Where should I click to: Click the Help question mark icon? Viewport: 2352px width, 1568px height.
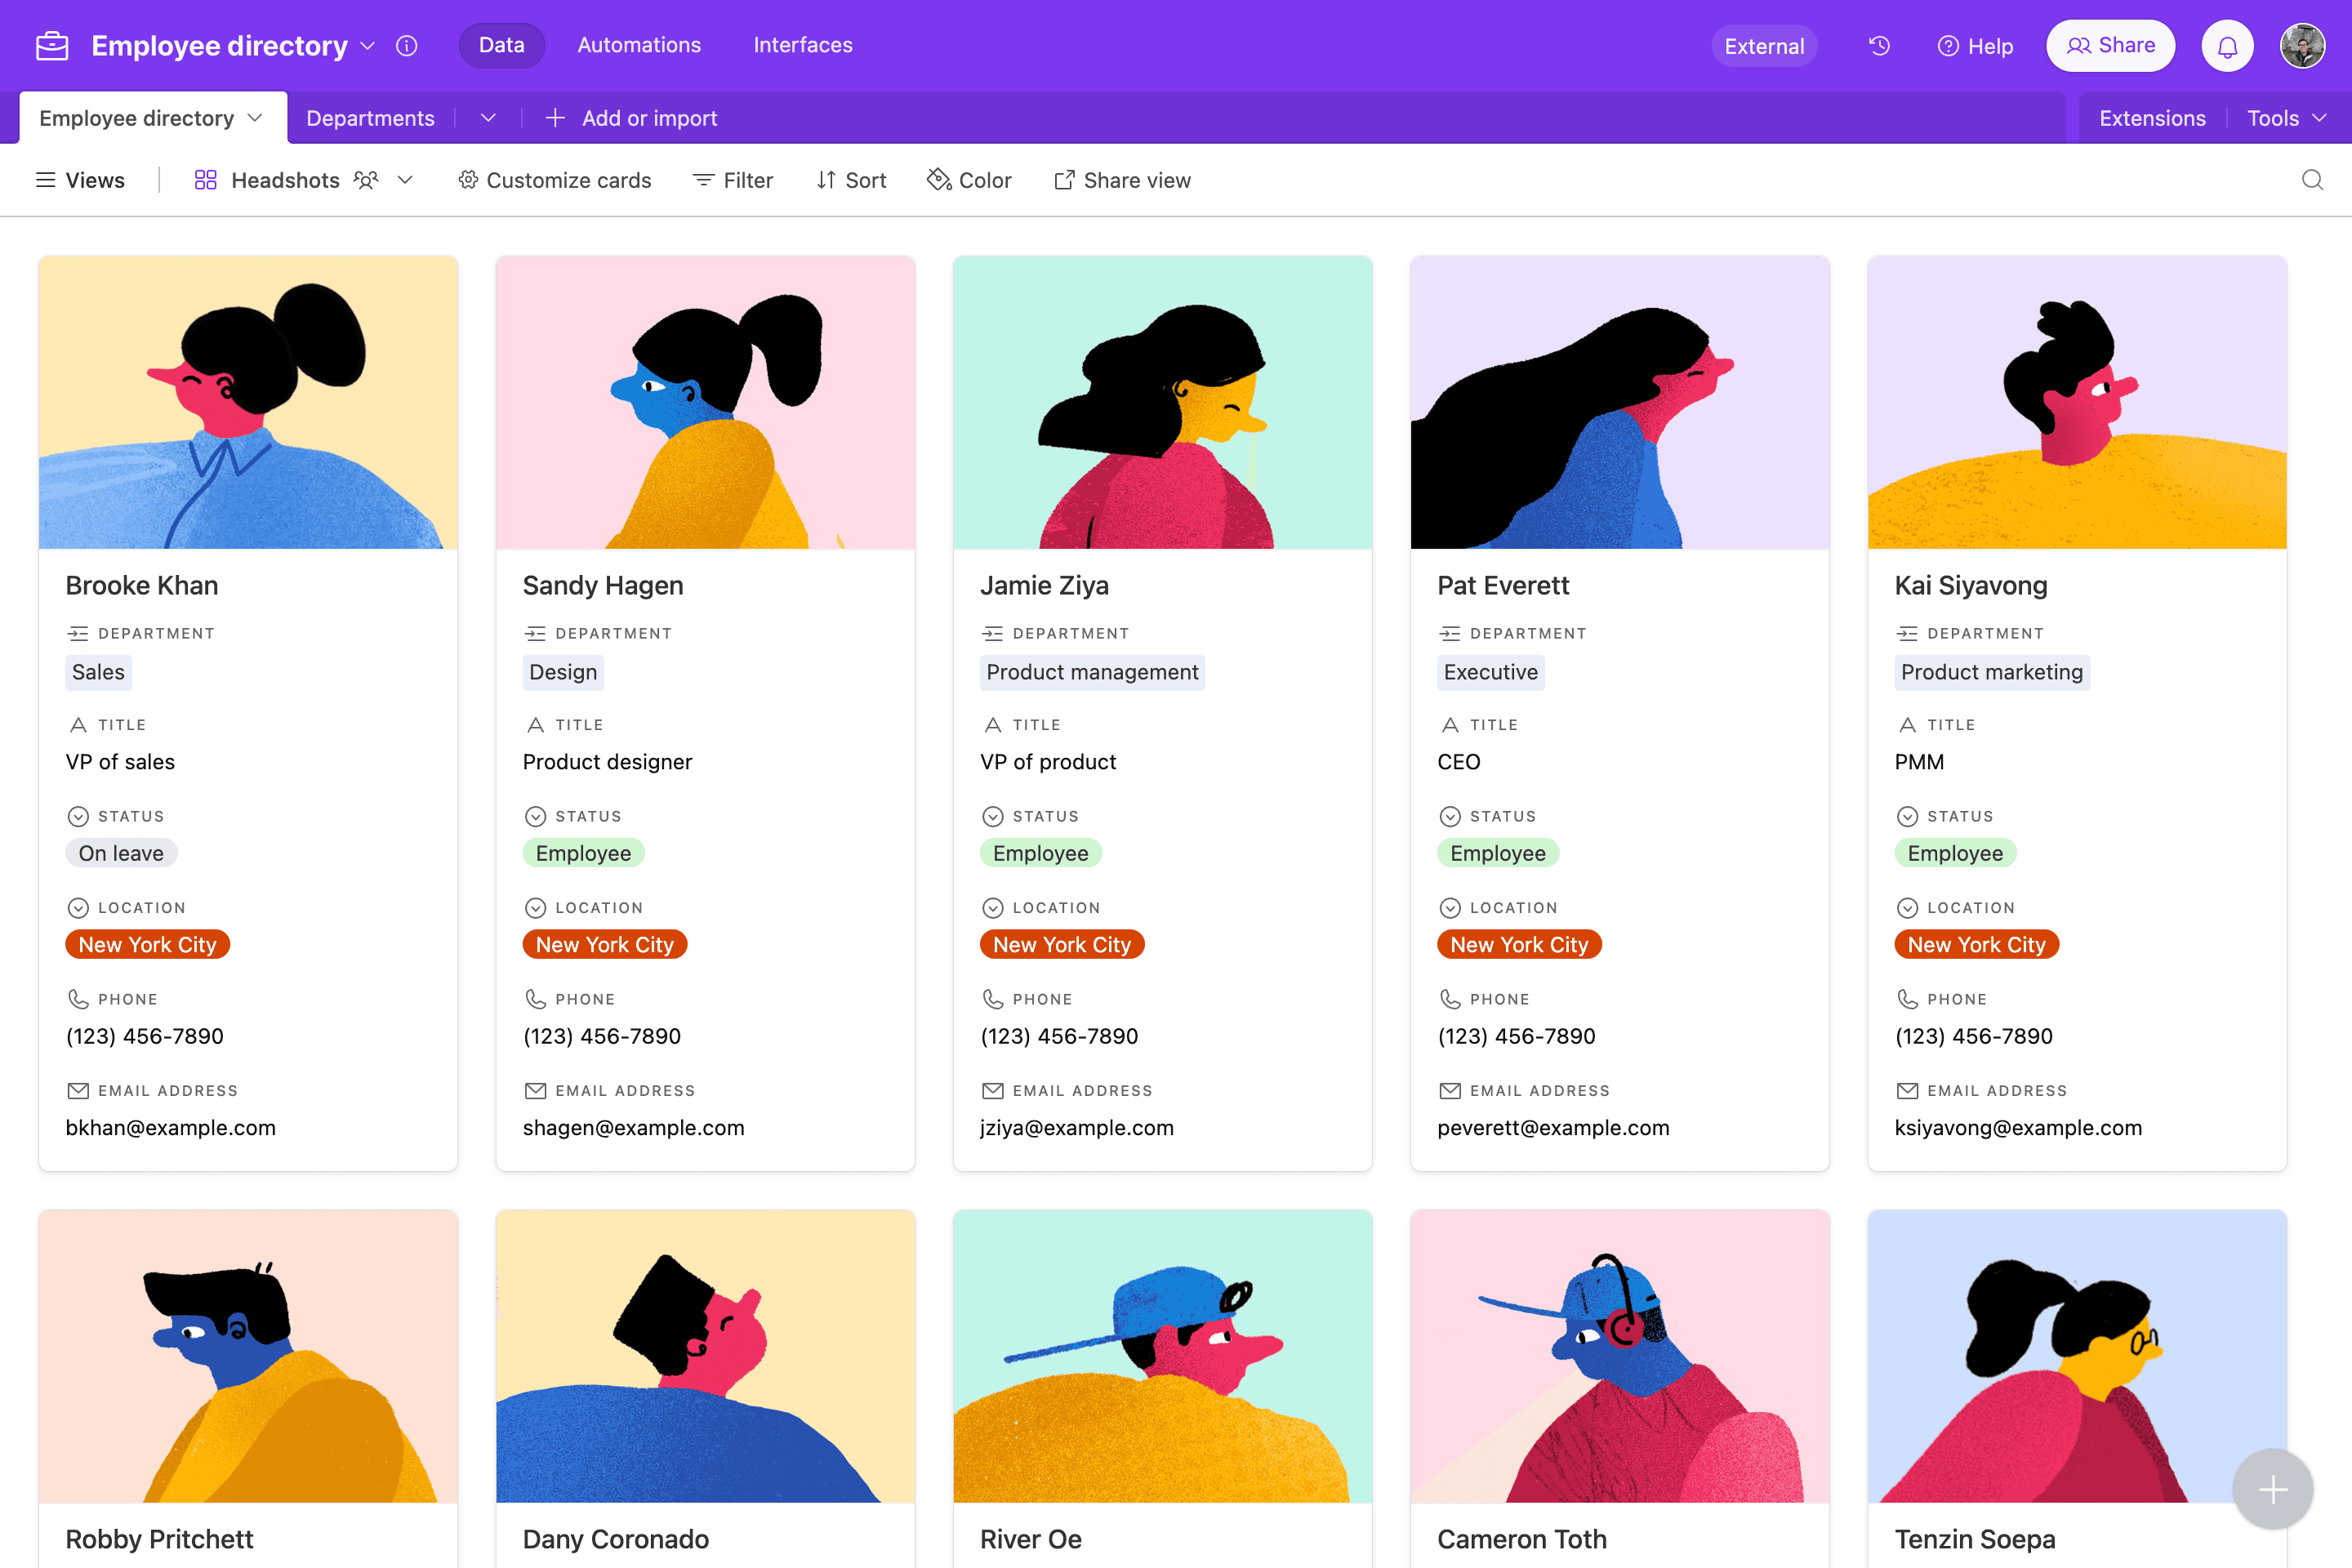1948,46
